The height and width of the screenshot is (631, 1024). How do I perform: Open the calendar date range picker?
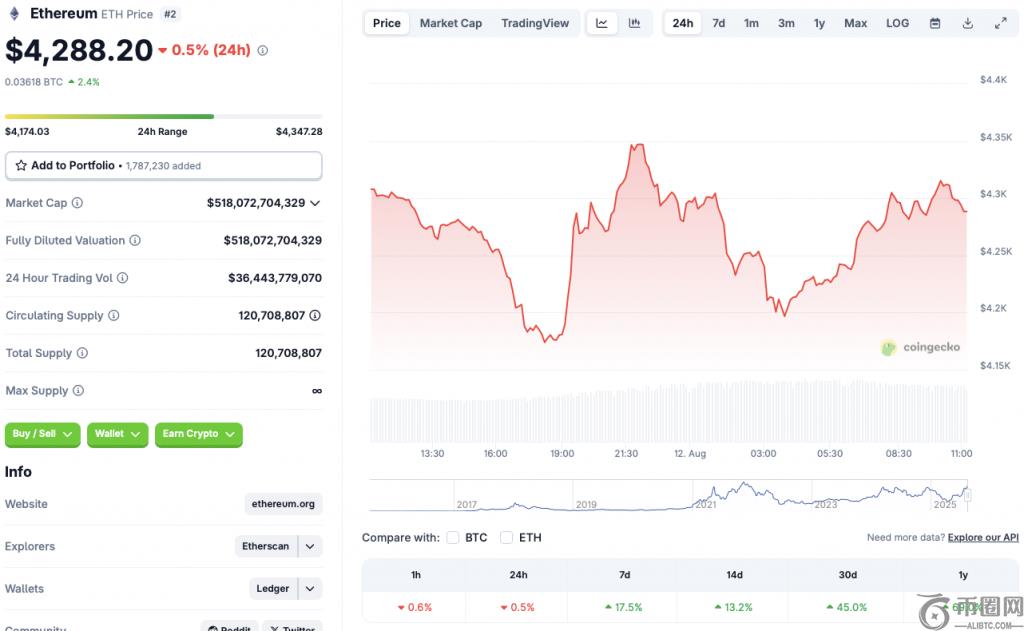click(935, 23)
